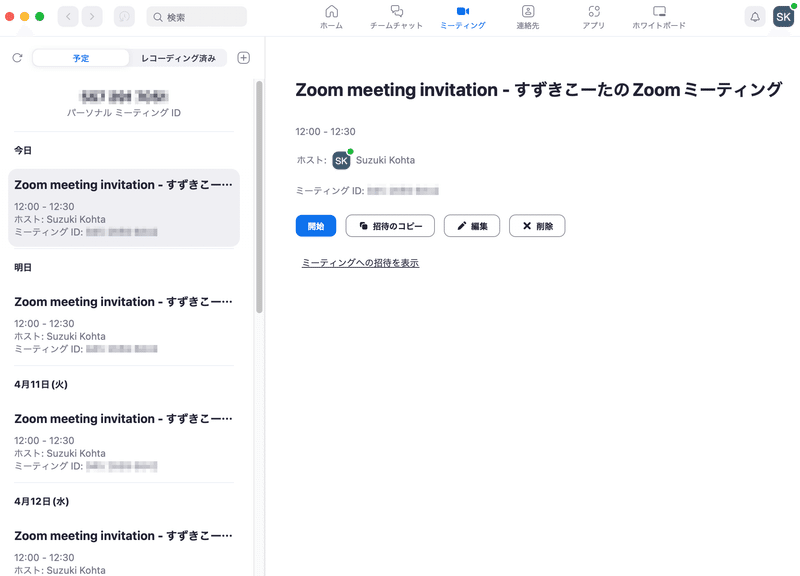
Task: Switch to the 予定 (Upcoming) tab
Action: 81,58
